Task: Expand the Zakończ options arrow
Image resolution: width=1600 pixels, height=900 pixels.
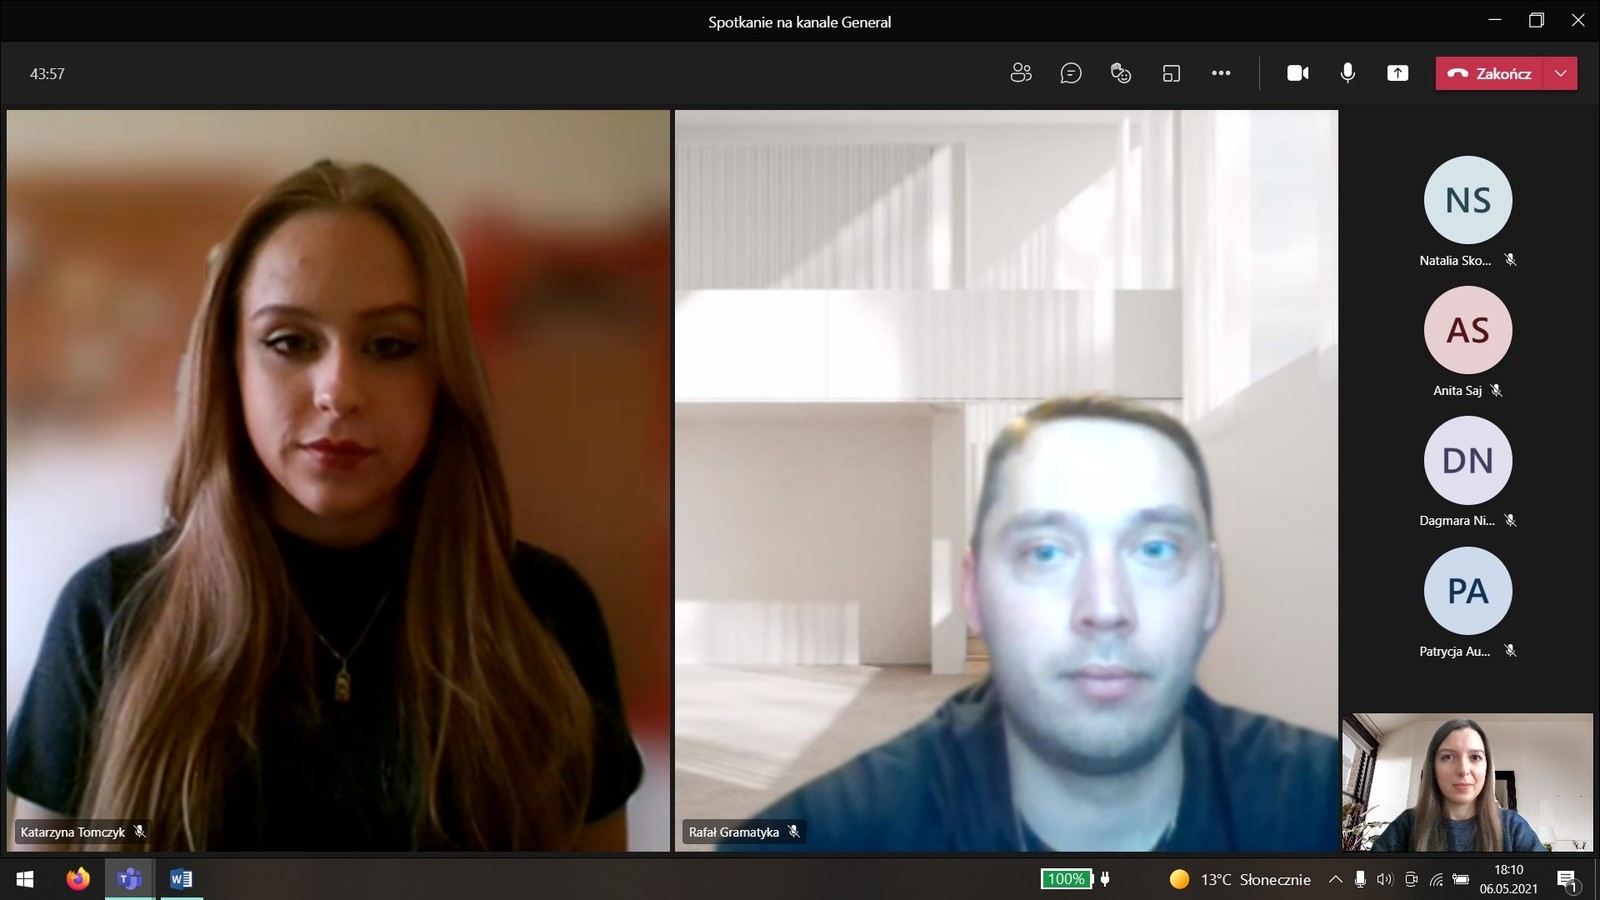Action: click(1561, 73)
